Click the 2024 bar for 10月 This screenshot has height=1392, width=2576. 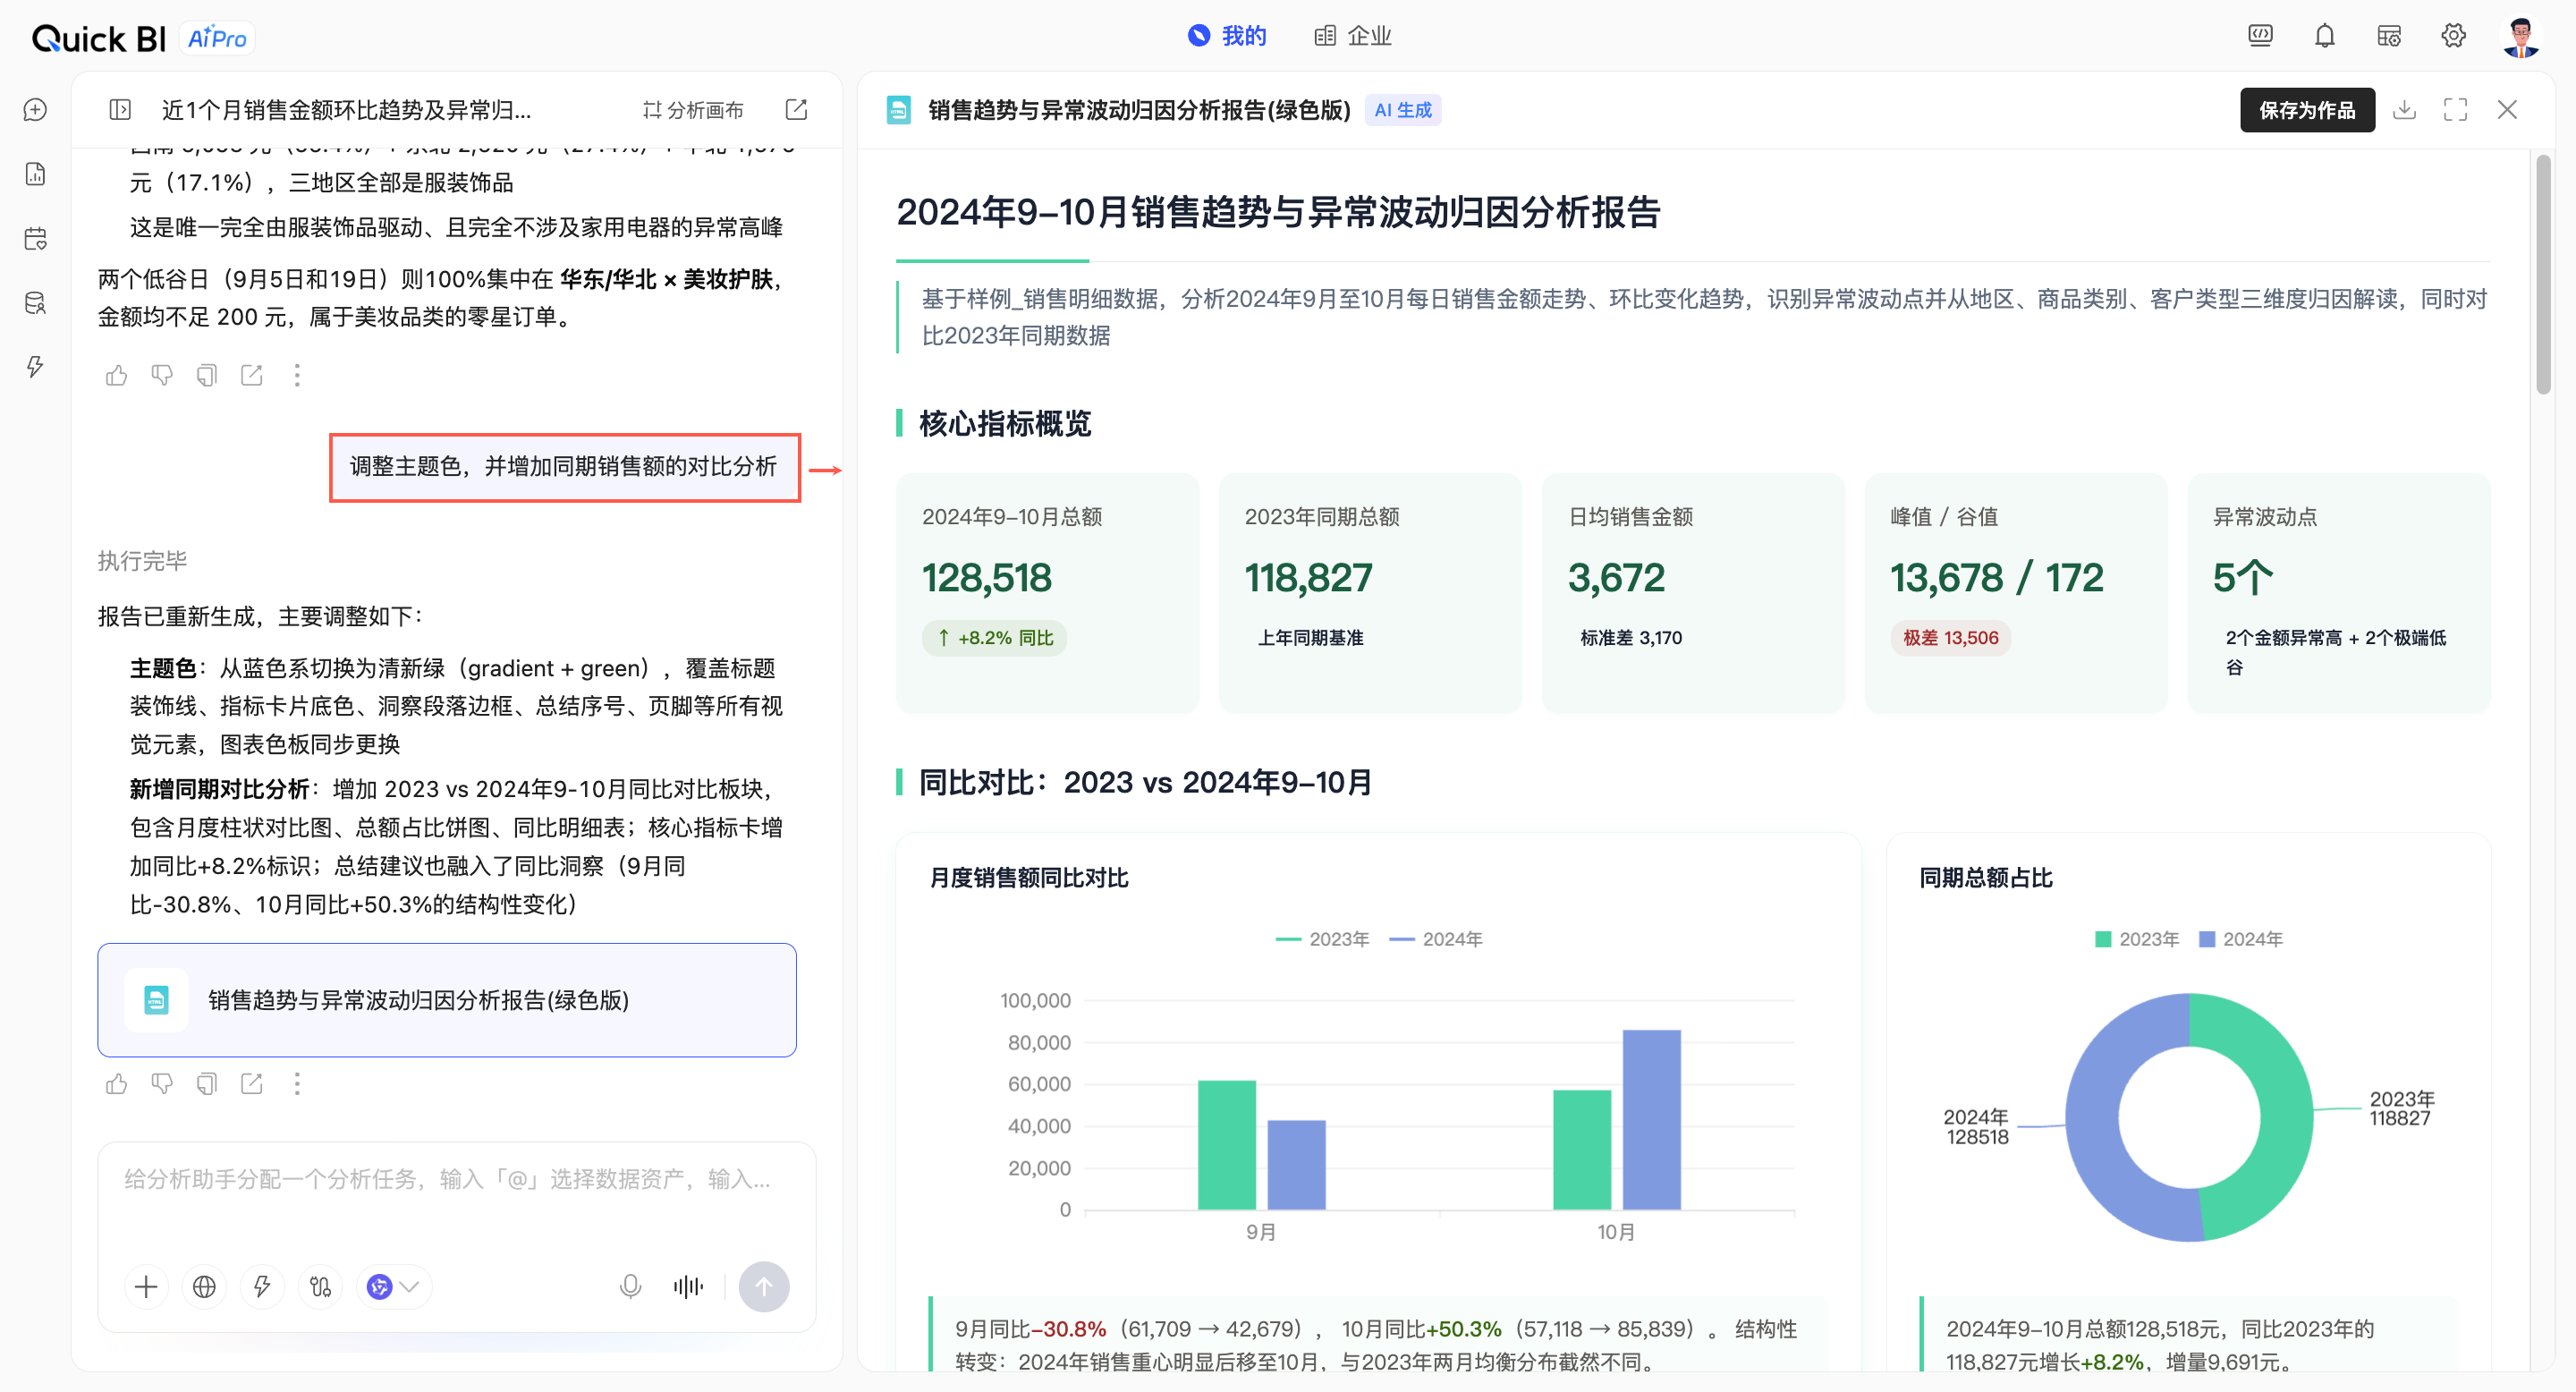click(x=1652, y=1120)
